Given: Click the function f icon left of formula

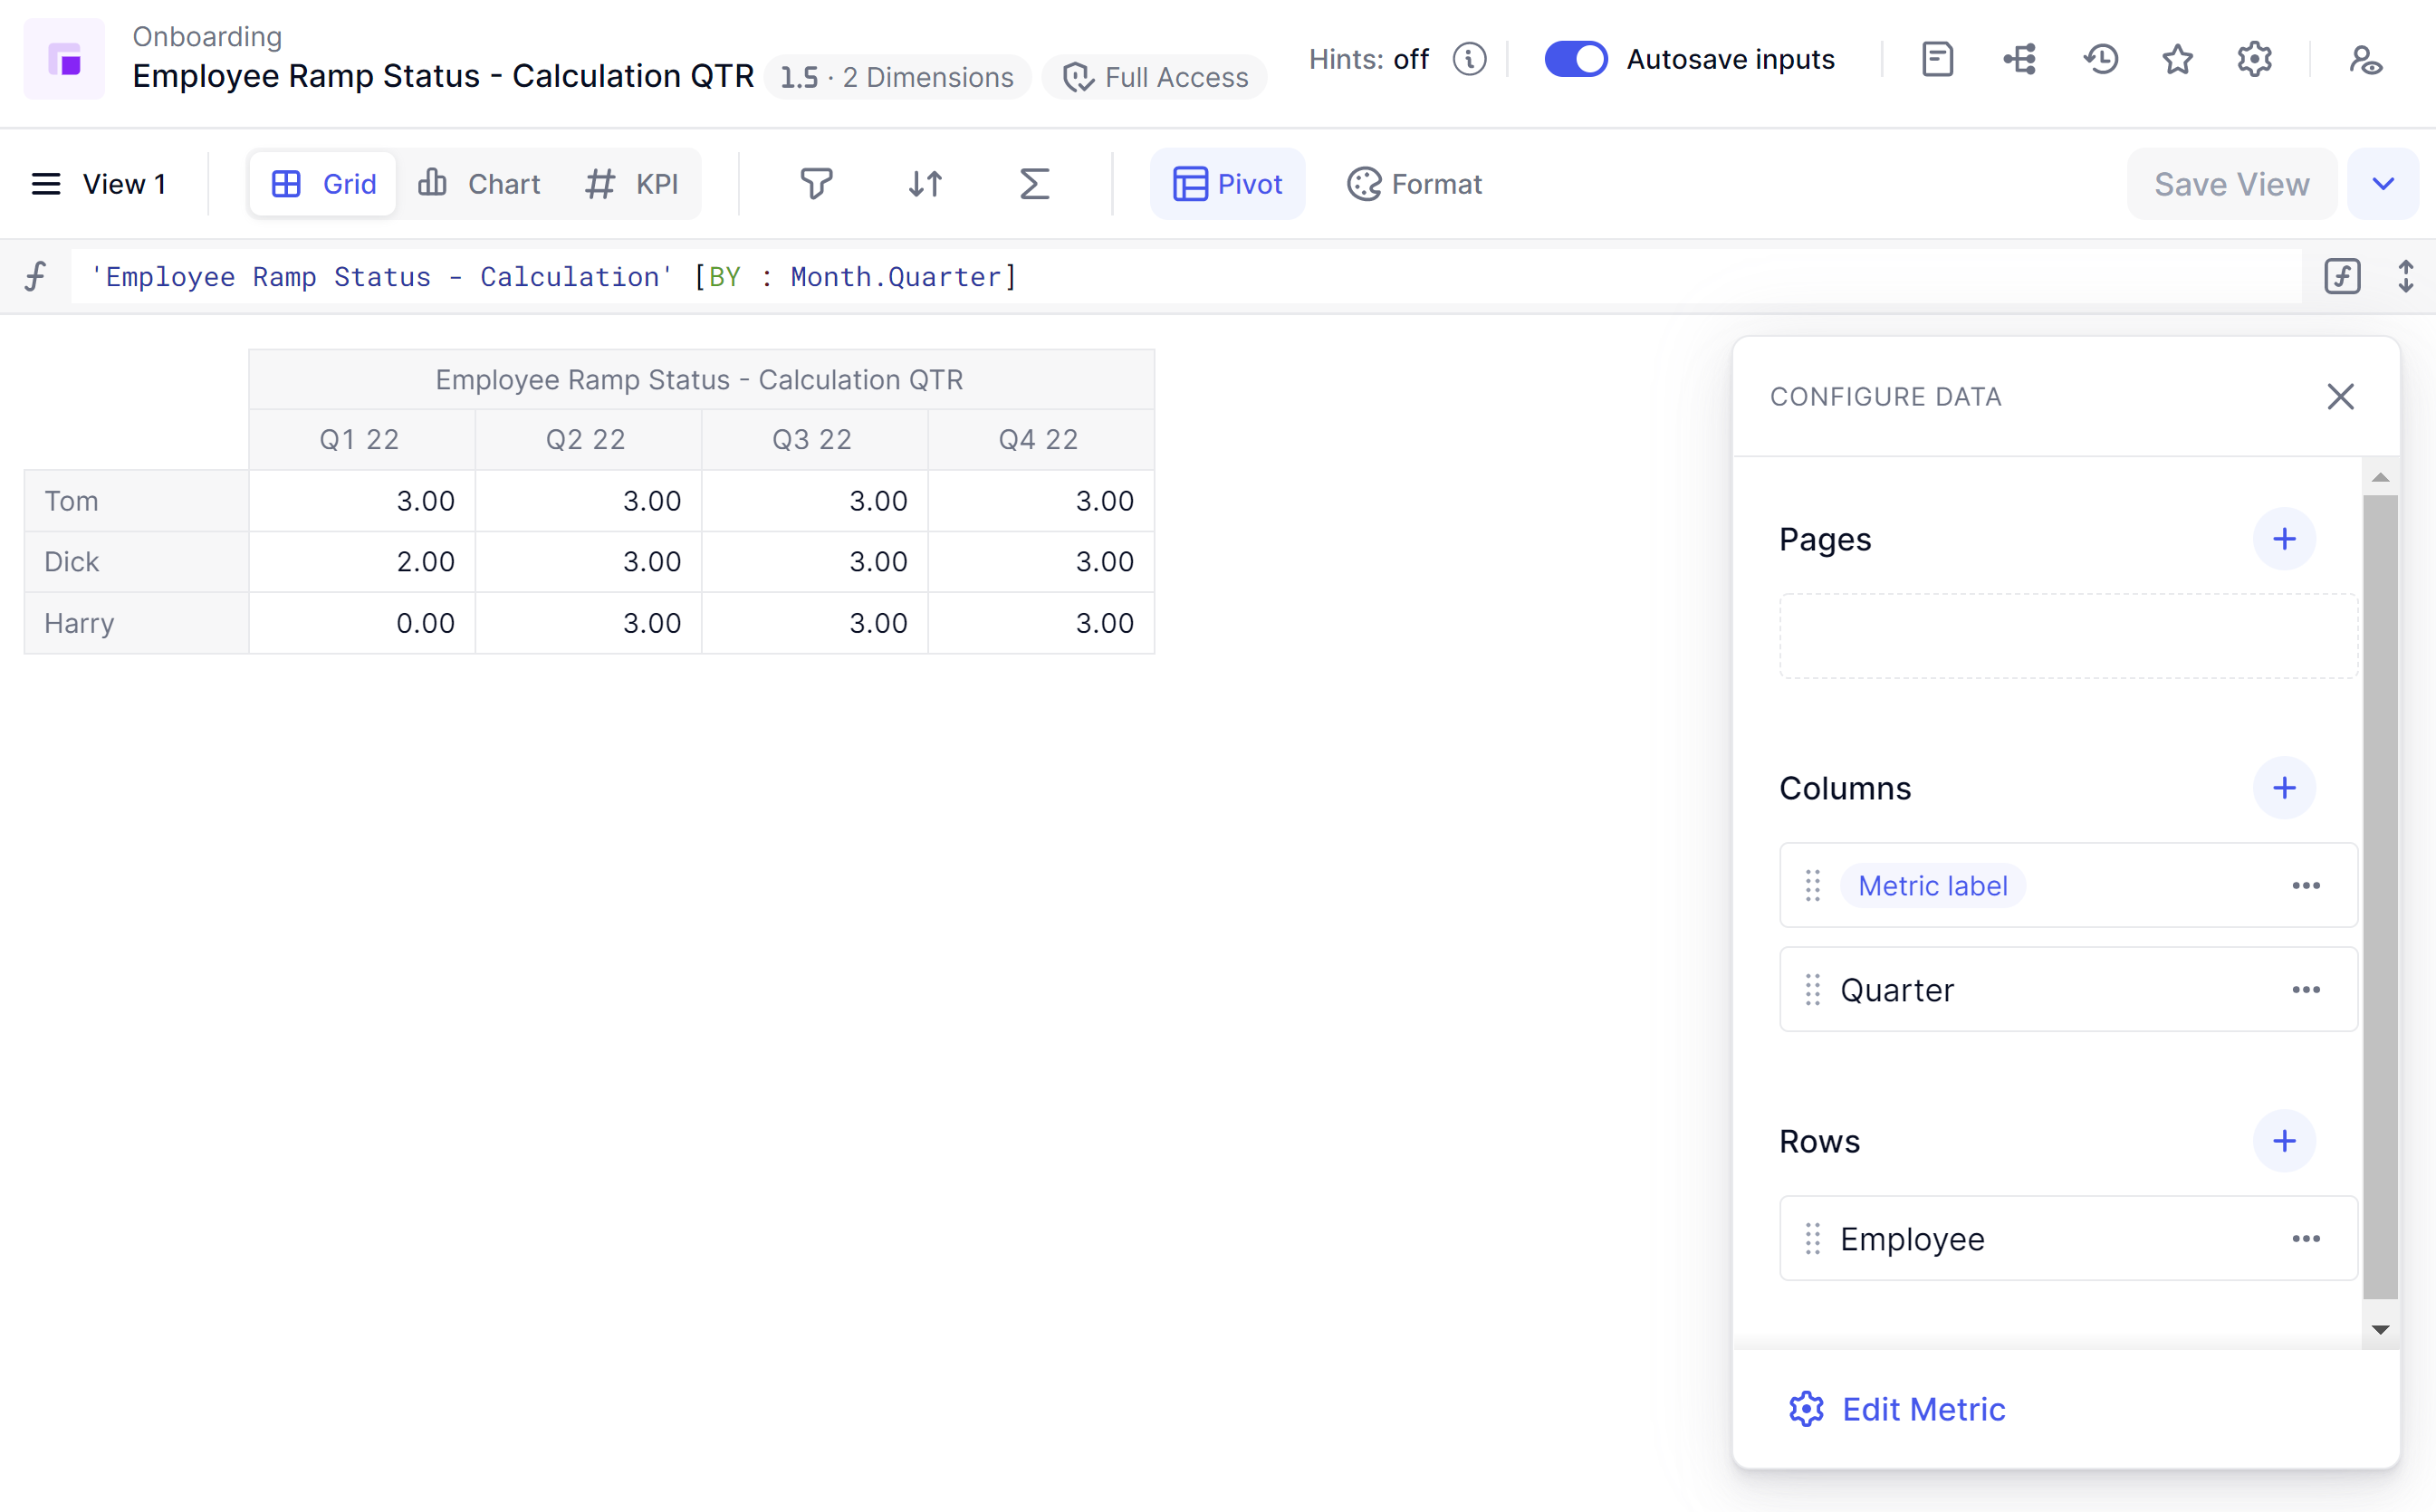Looking at the screenshot, I should point(36,276).
